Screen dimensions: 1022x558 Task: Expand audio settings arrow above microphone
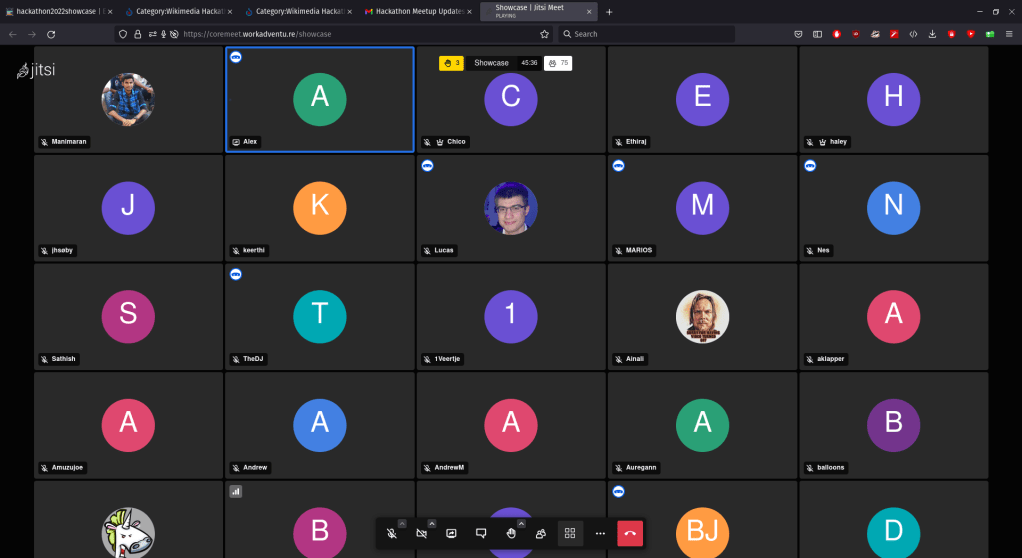coord(402,523)
